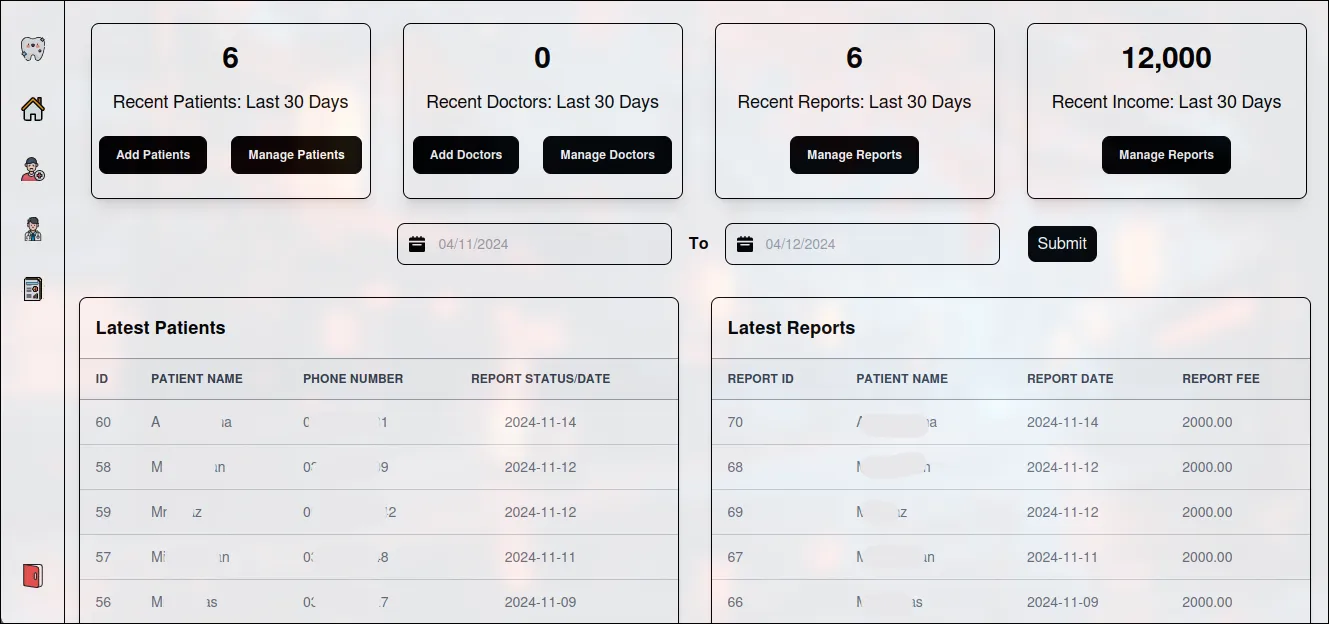The width and height of the screenshot is (1329, 624).
Task: Open Manage Patients
Action: point(296,154)
